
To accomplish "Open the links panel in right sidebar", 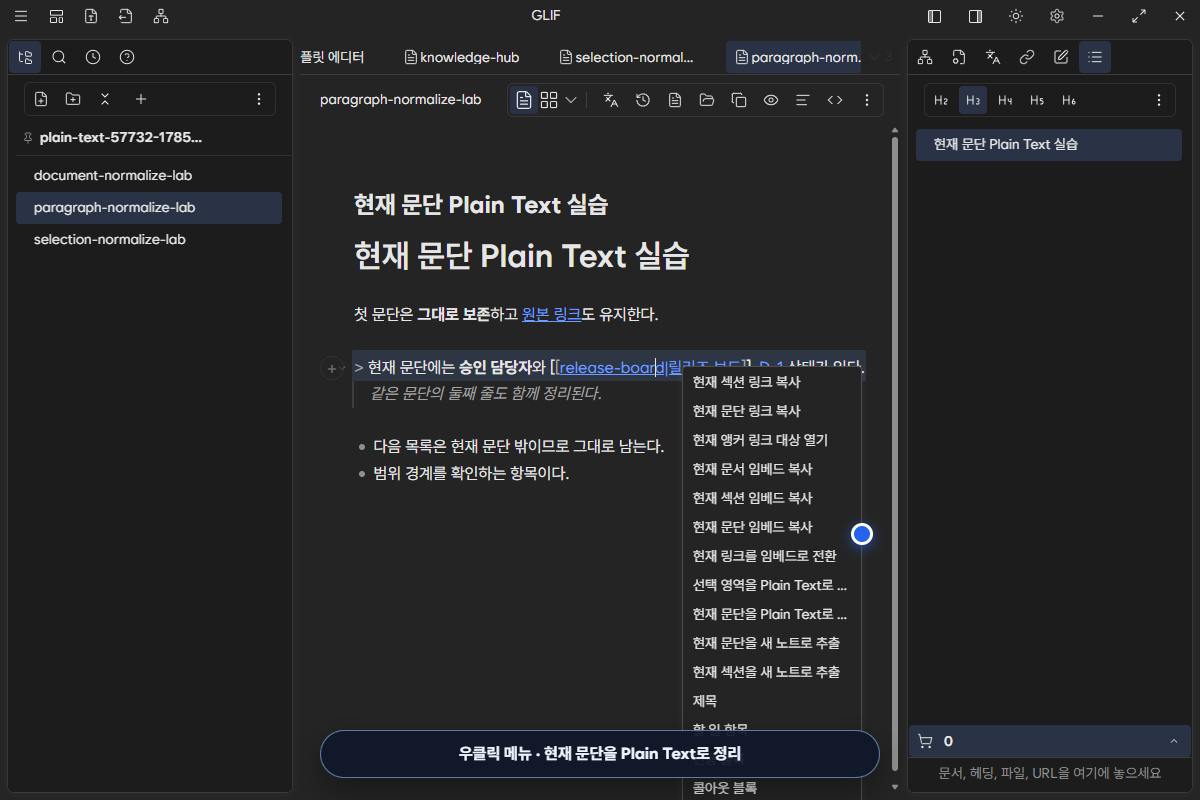I will click(1027, 57).
